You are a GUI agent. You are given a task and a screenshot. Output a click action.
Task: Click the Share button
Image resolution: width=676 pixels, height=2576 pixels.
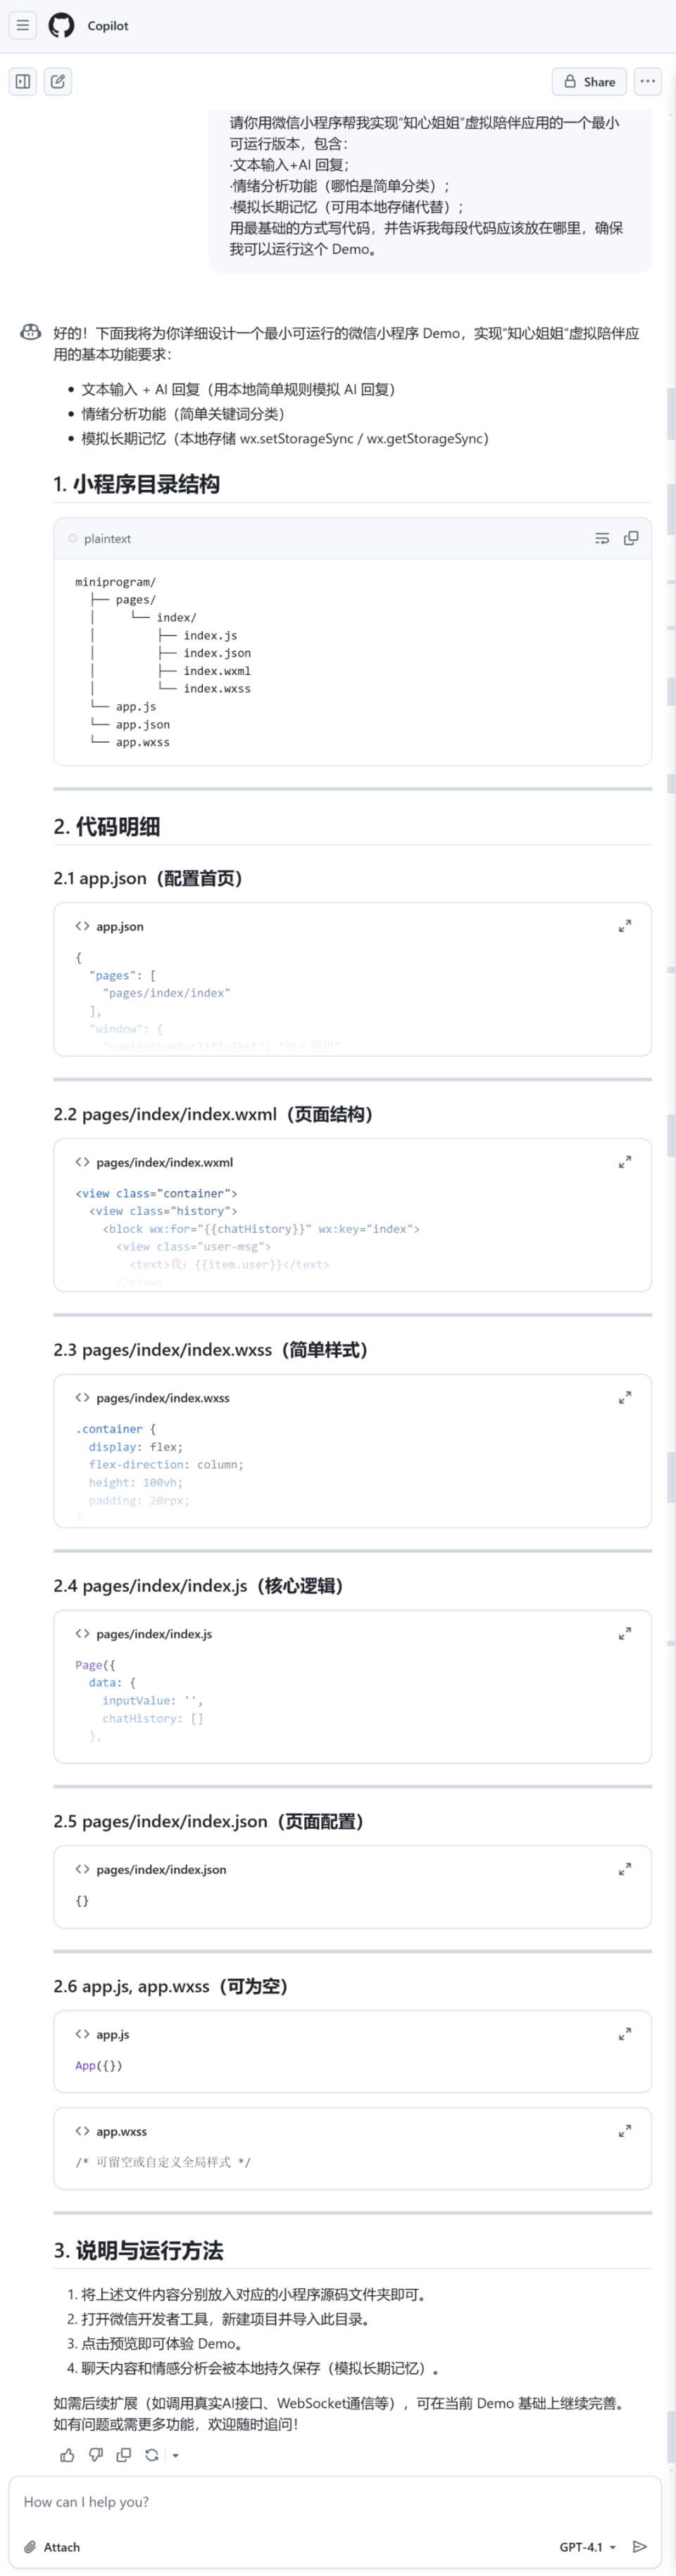point(590,82)
